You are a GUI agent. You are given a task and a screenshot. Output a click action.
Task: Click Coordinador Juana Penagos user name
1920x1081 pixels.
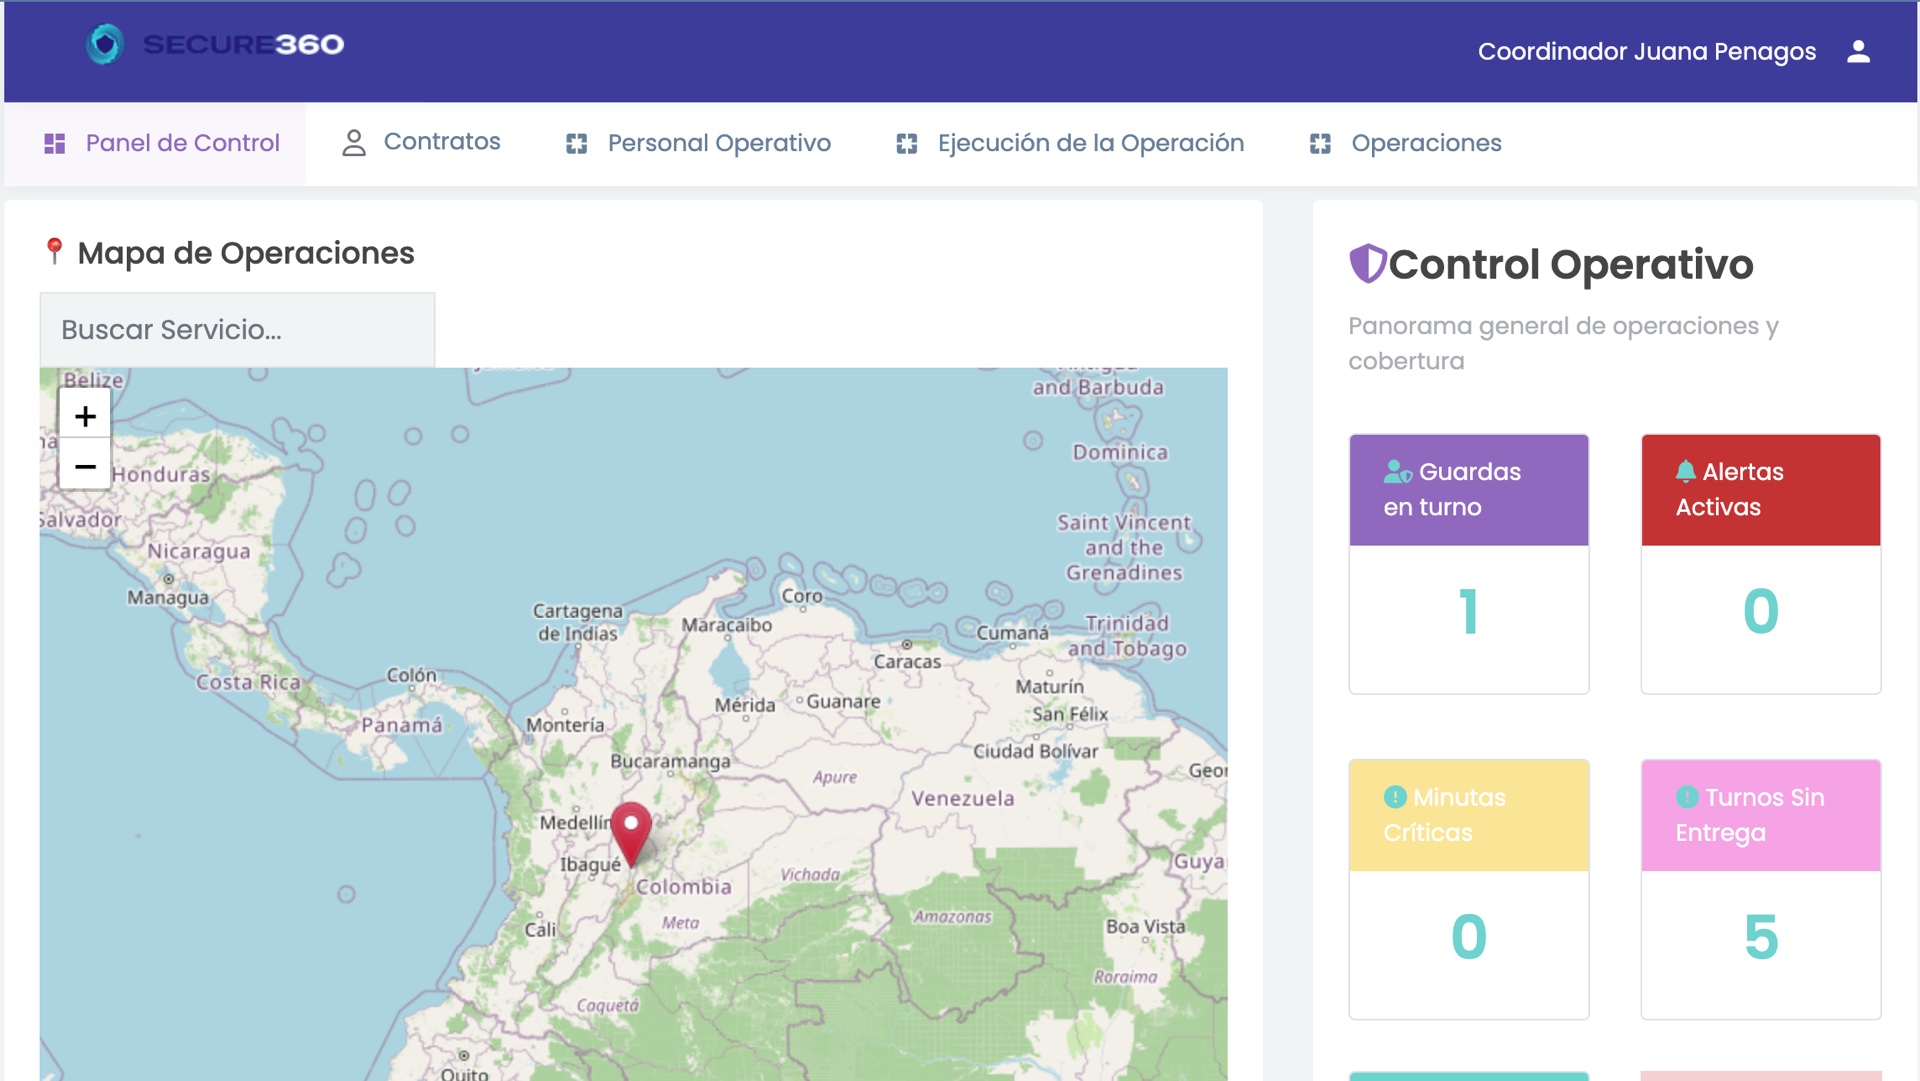(1647, 51)
